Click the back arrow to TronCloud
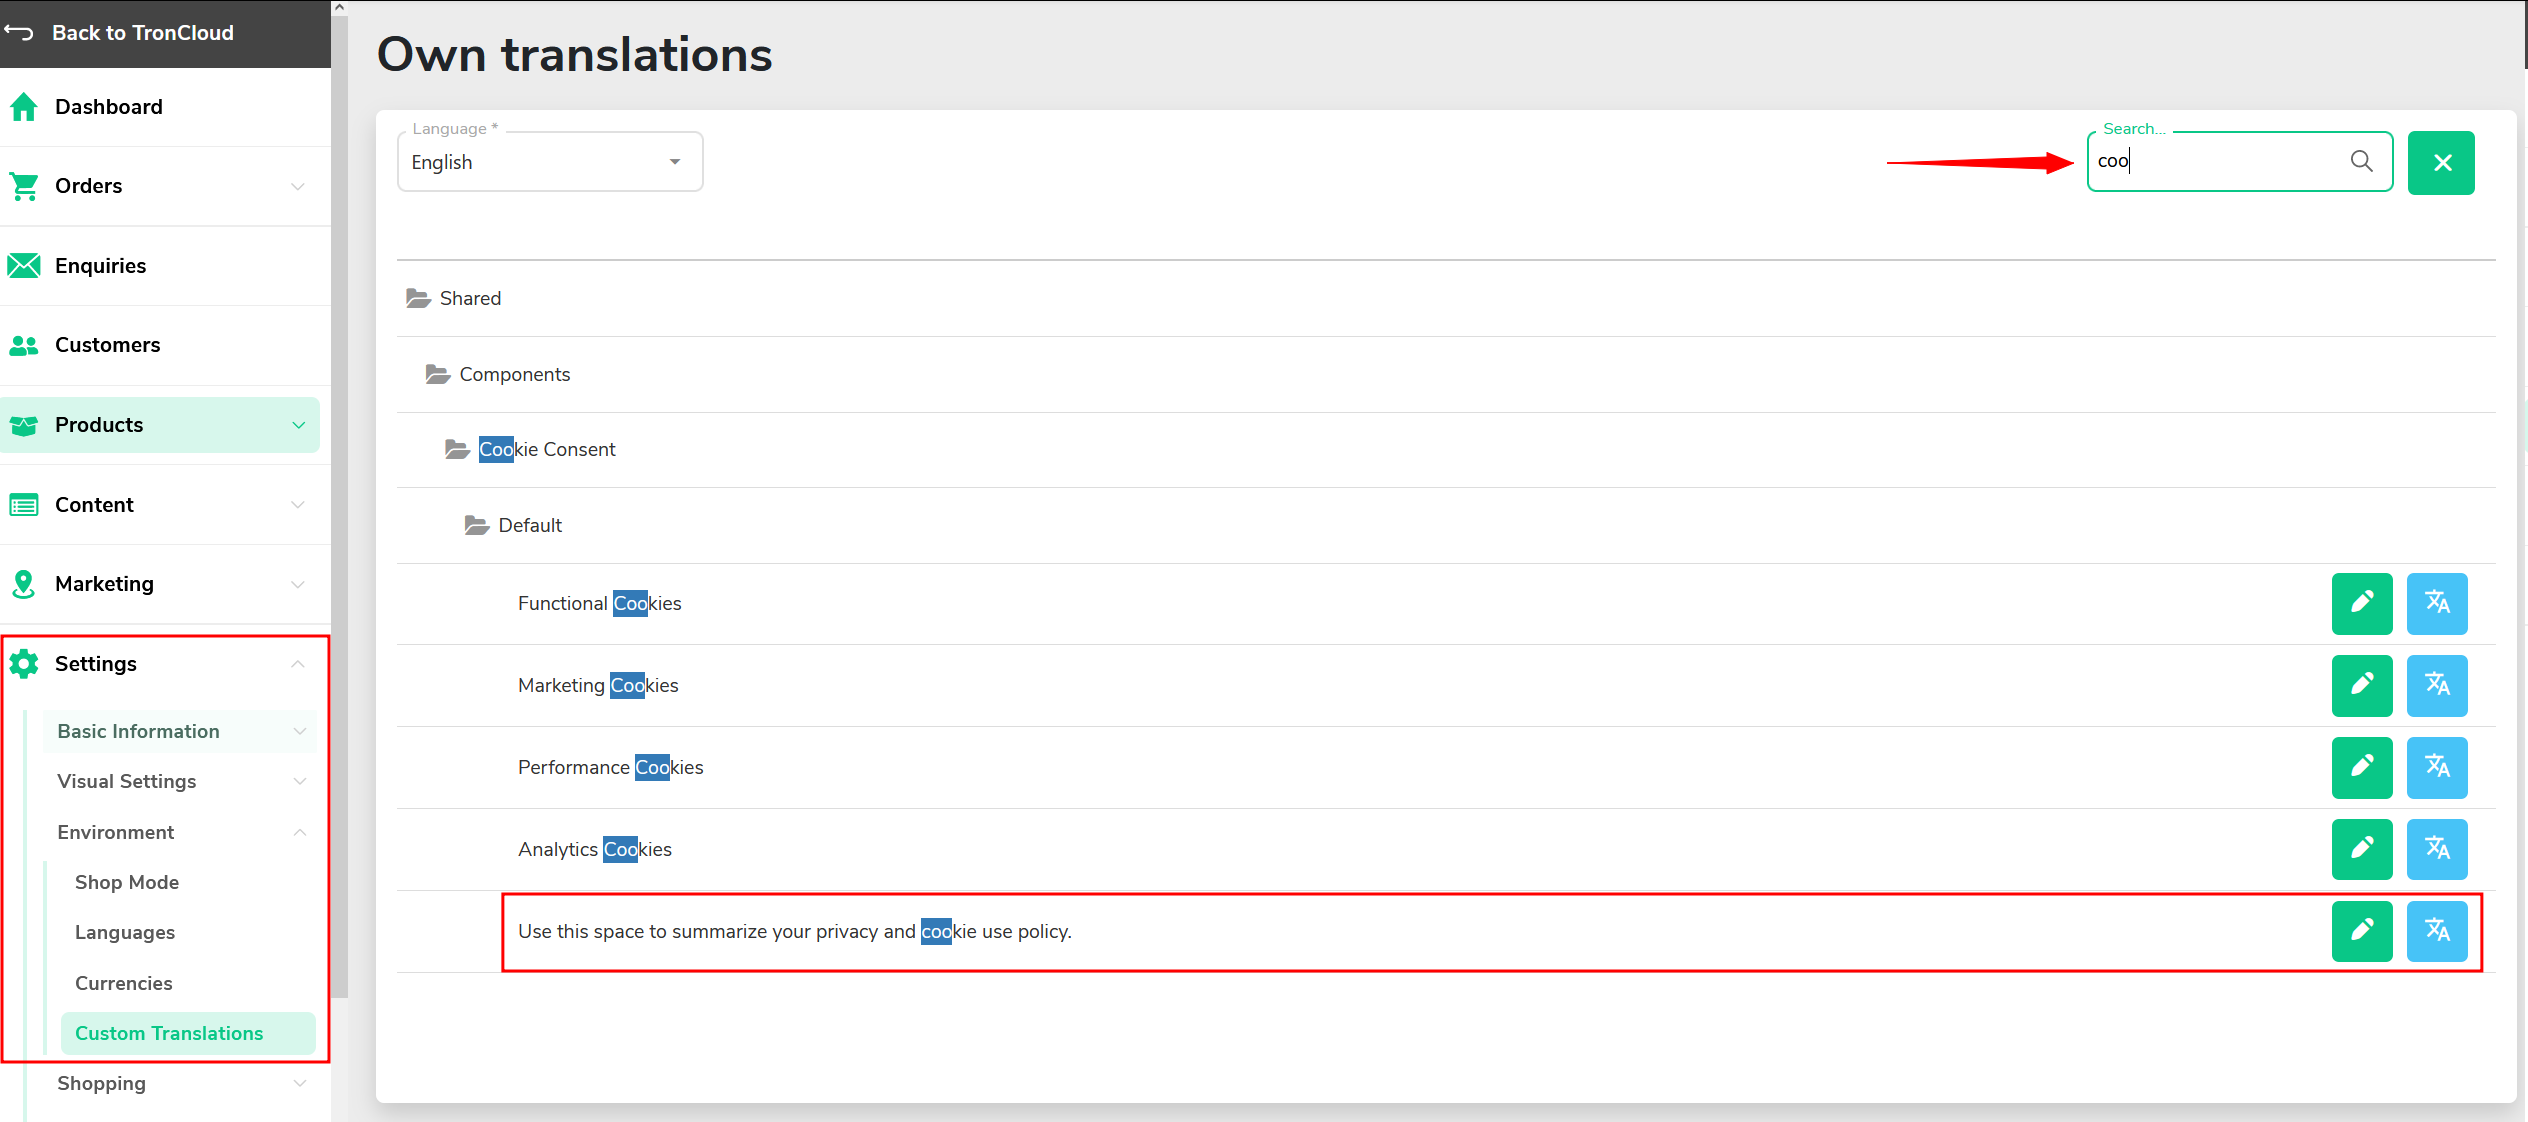This screenshot has height=1122, width=2528. 19,33
